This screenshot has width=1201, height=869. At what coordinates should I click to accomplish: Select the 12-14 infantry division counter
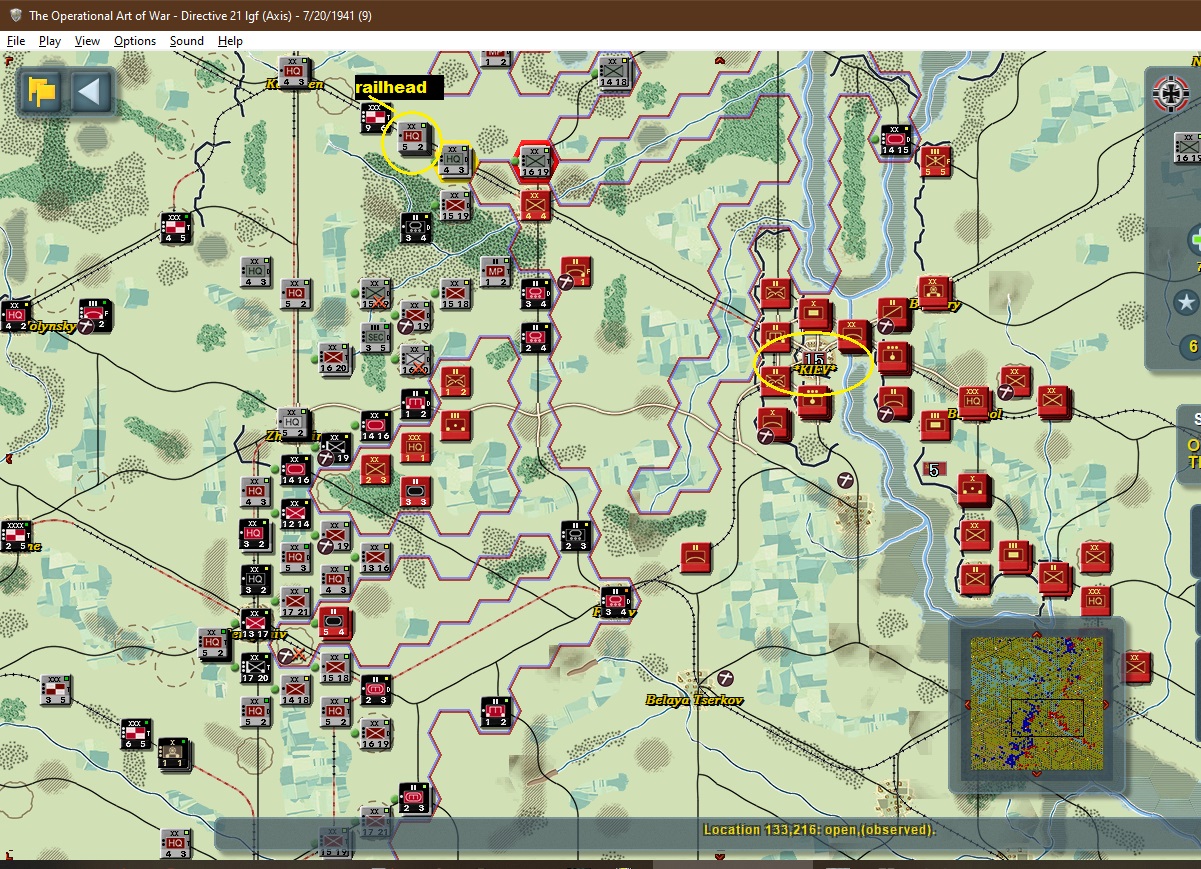coord(295,513)
